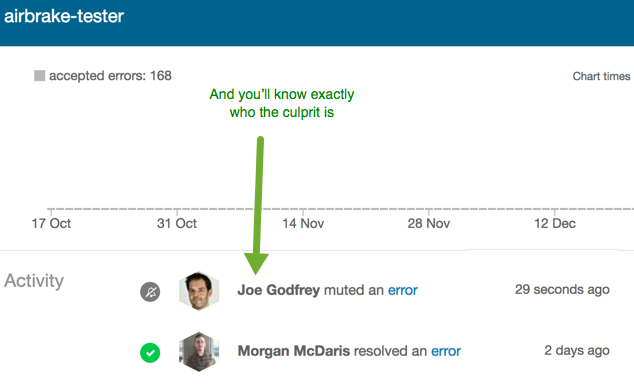Open Morgan McDaris's avatar
Viewport: 634px width, 387px height.
coord(199,352)
